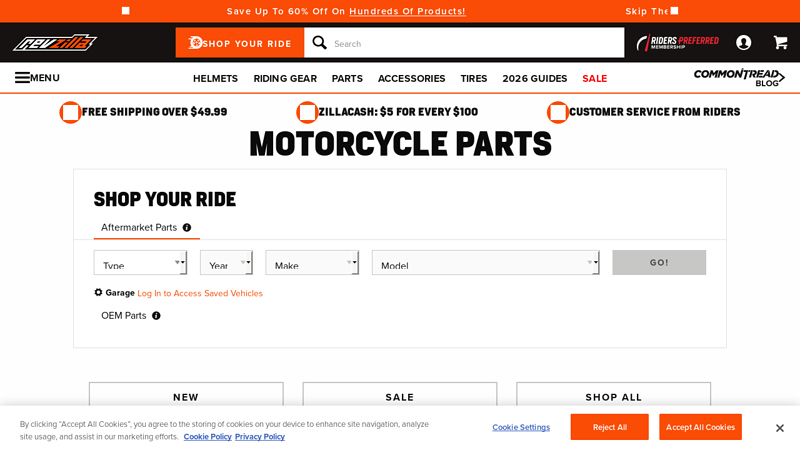
Task: Open the Year dropdown
Action: point(226,263)
